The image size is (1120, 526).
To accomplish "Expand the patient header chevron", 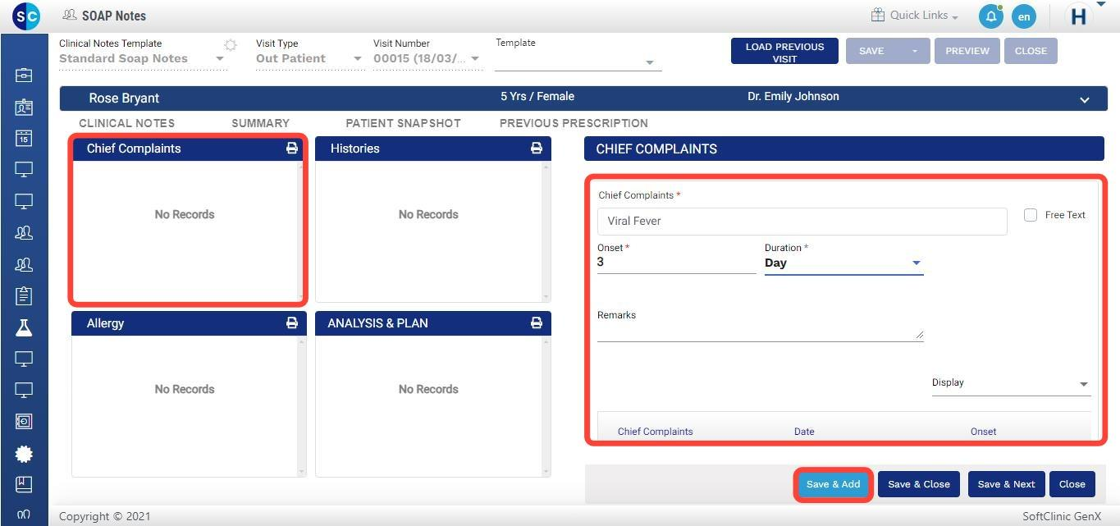I will pos(1085,99).
